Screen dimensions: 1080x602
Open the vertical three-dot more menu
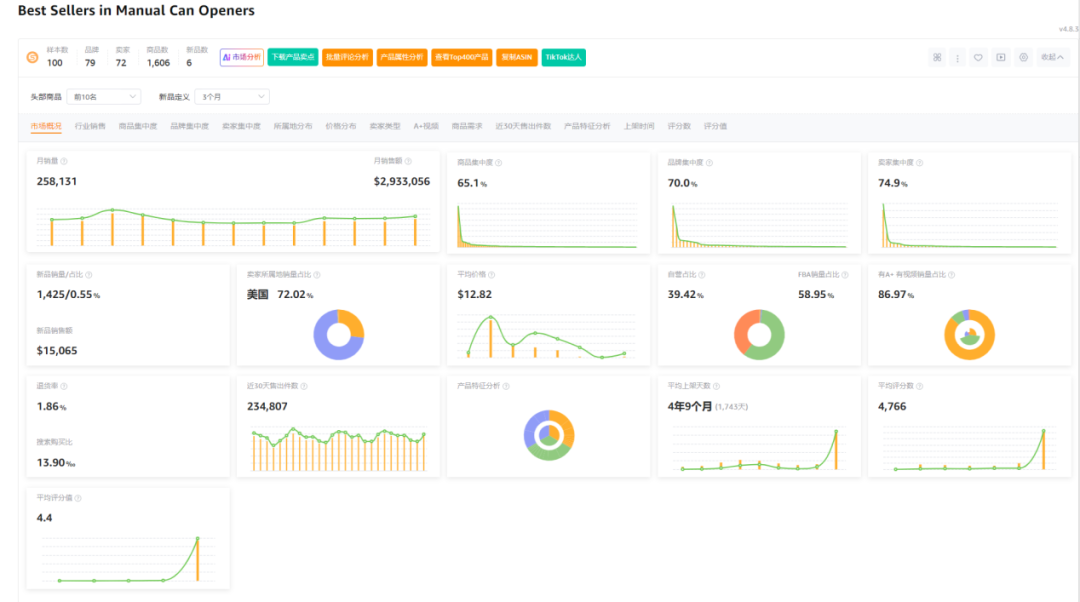(957, 58)
